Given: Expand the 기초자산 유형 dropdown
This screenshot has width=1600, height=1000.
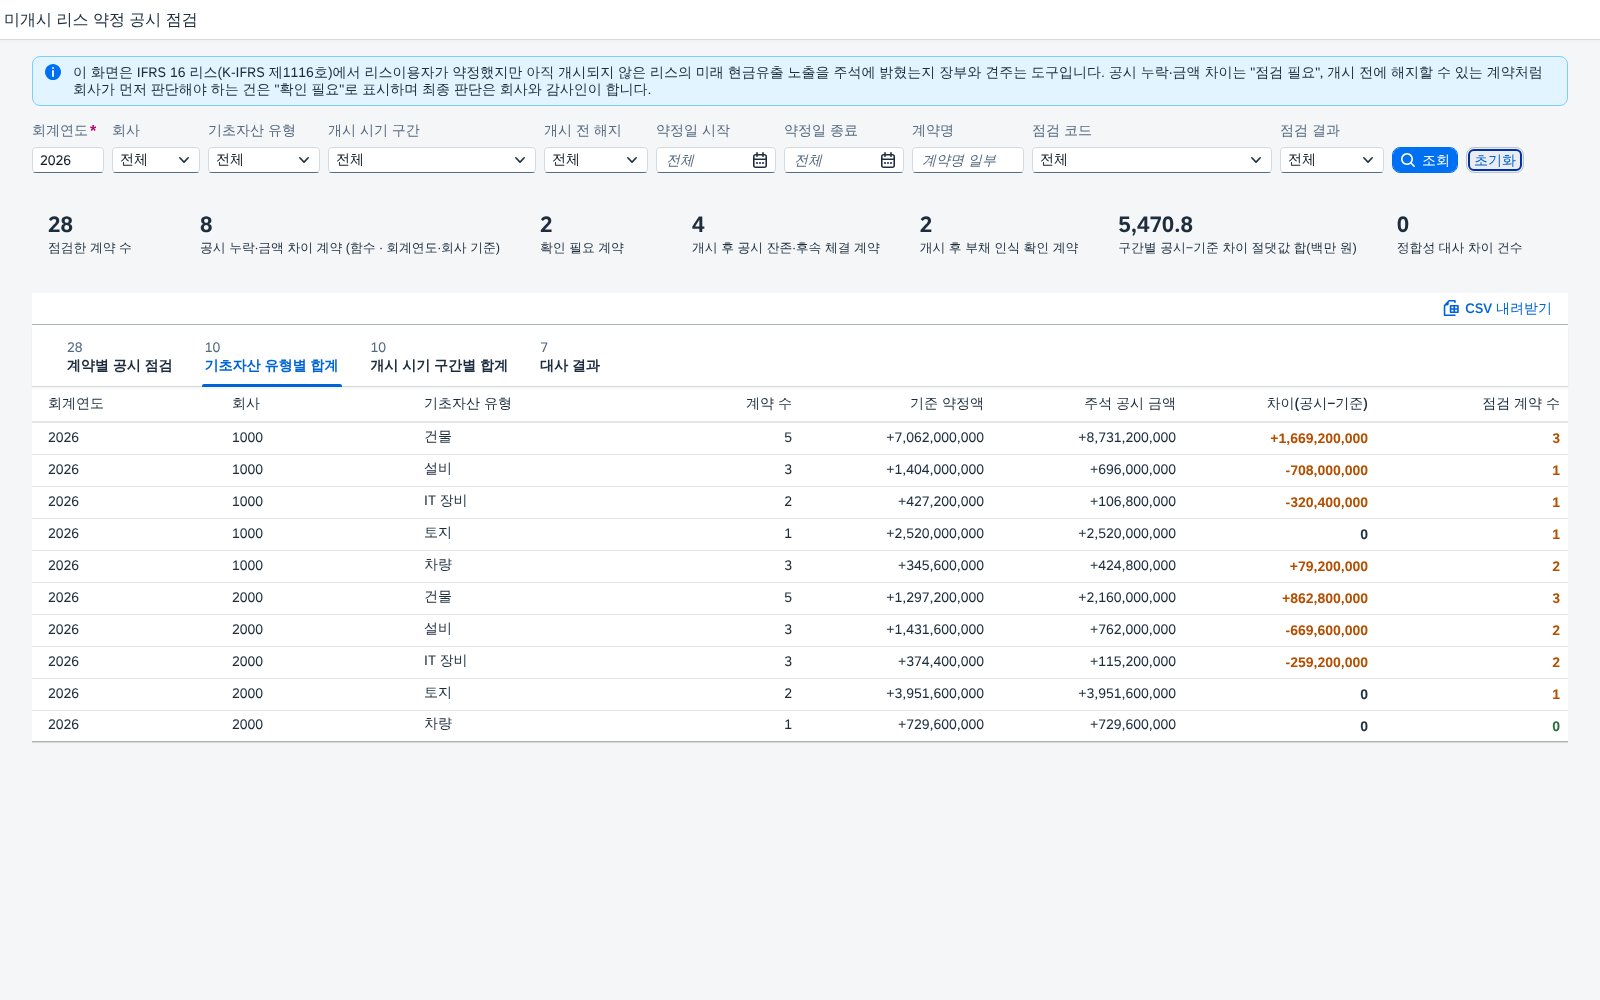Looking at the screenshot, I should point(264,160).
